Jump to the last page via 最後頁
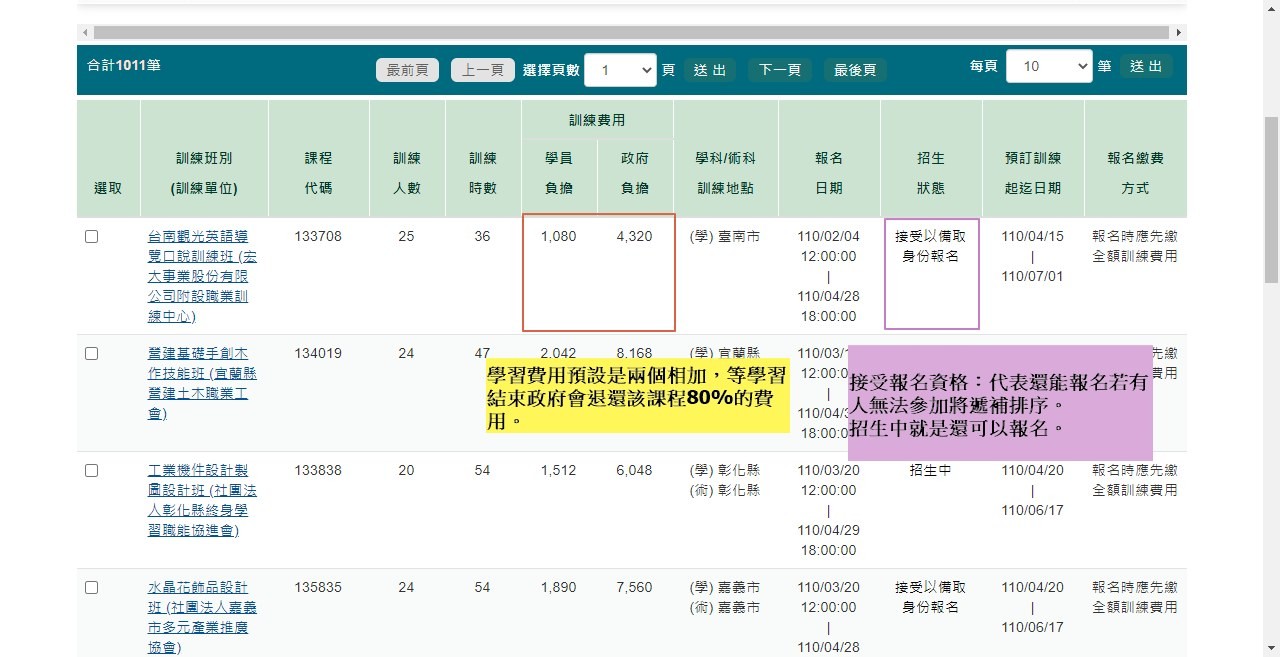Screen dimensions: 1280x657 pyautogui.click(x=855, y=70)
